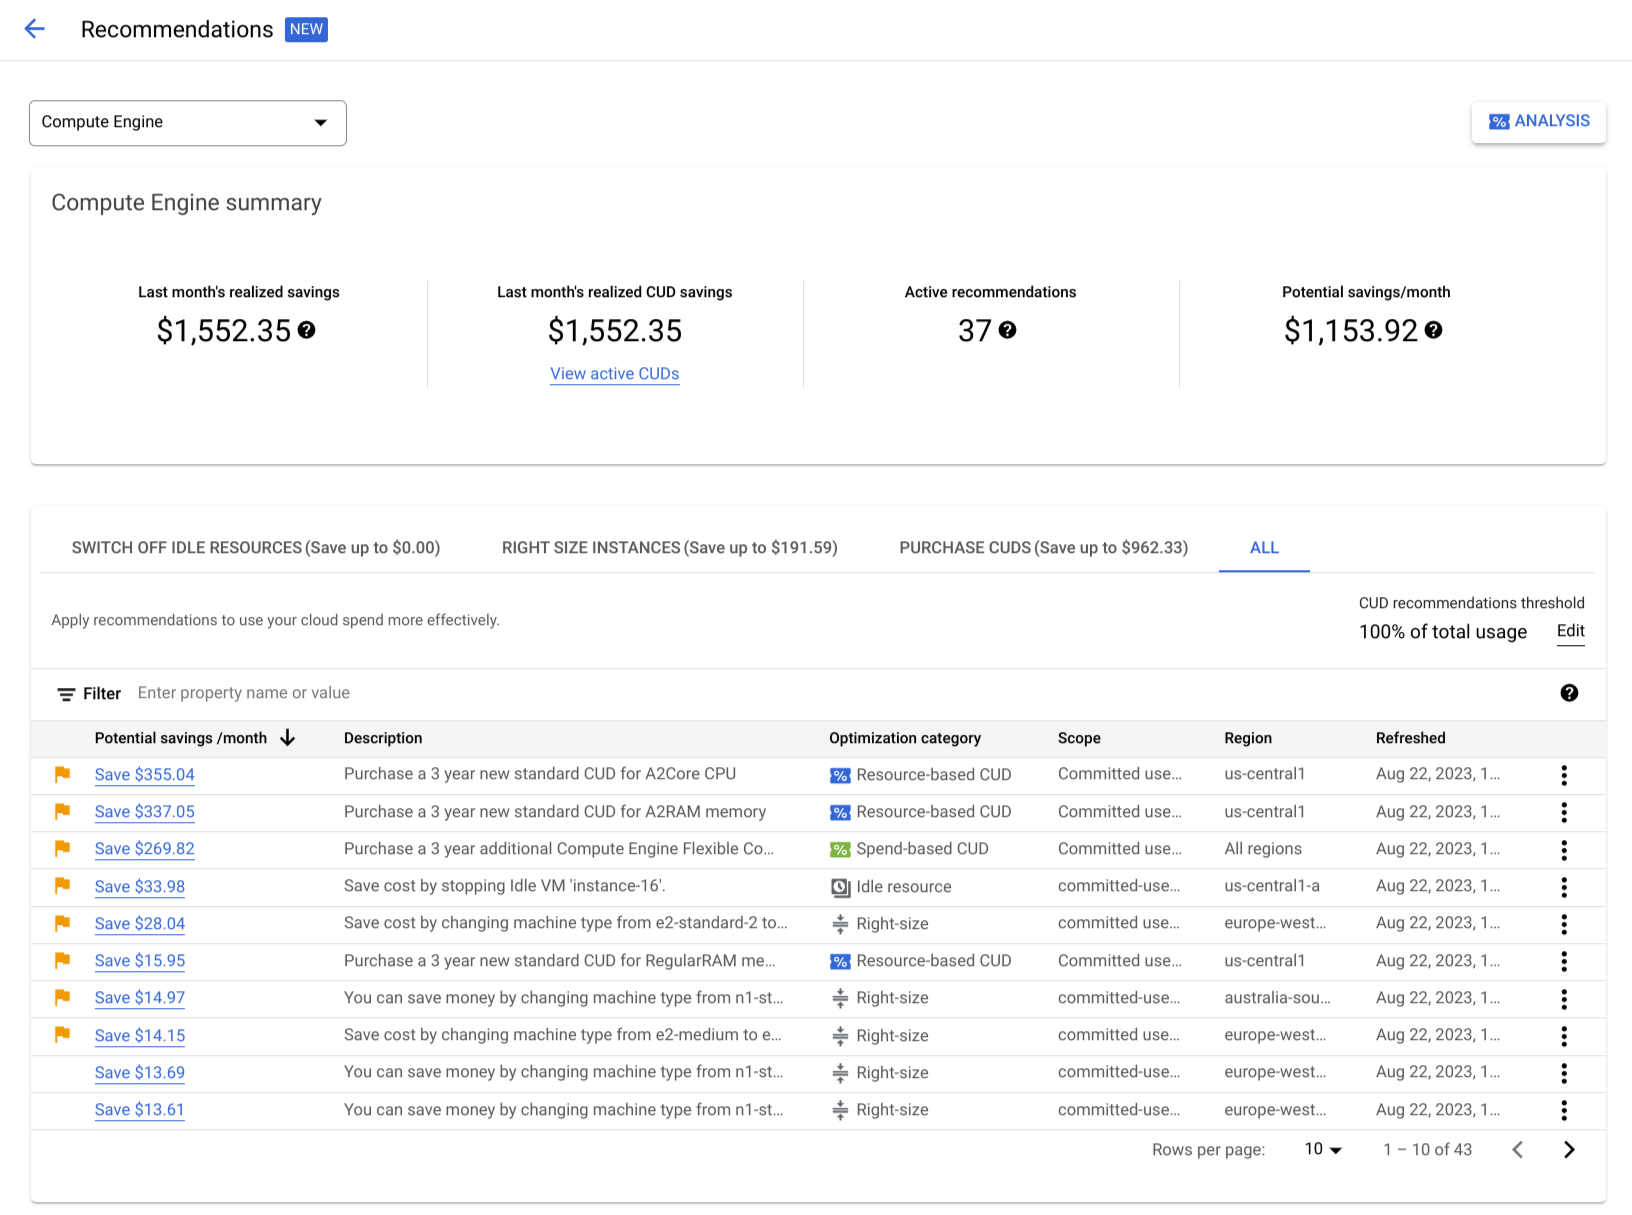Open the Save $337.05 recommendation
Screen dimensions: 1632x1215
click(145, 812)
